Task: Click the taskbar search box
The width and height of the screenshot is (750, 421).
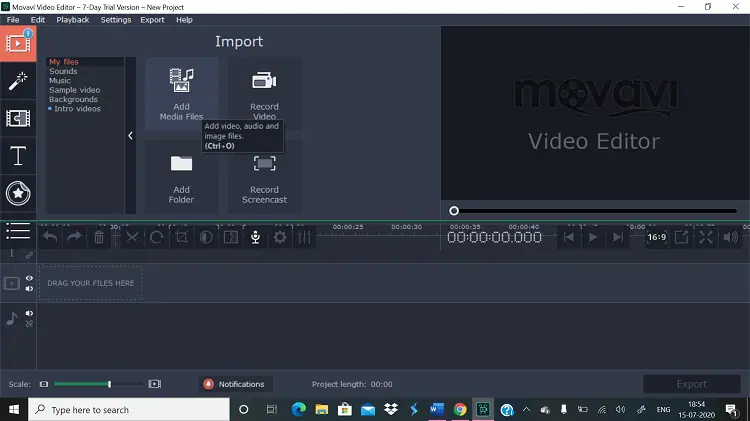Action: 129,410
